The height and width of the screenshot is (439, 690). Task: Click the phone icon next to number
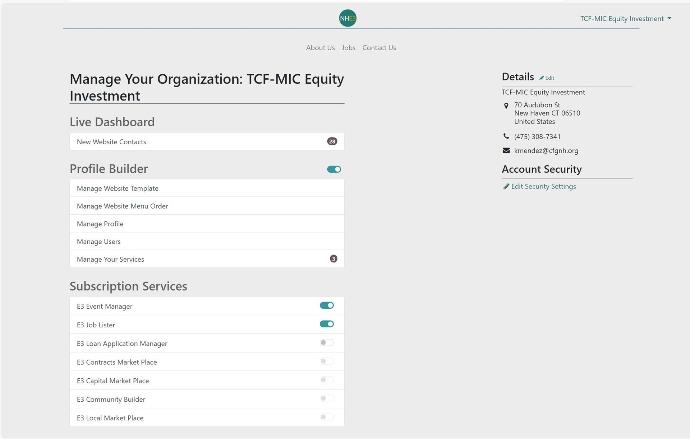tap(506, 136)
